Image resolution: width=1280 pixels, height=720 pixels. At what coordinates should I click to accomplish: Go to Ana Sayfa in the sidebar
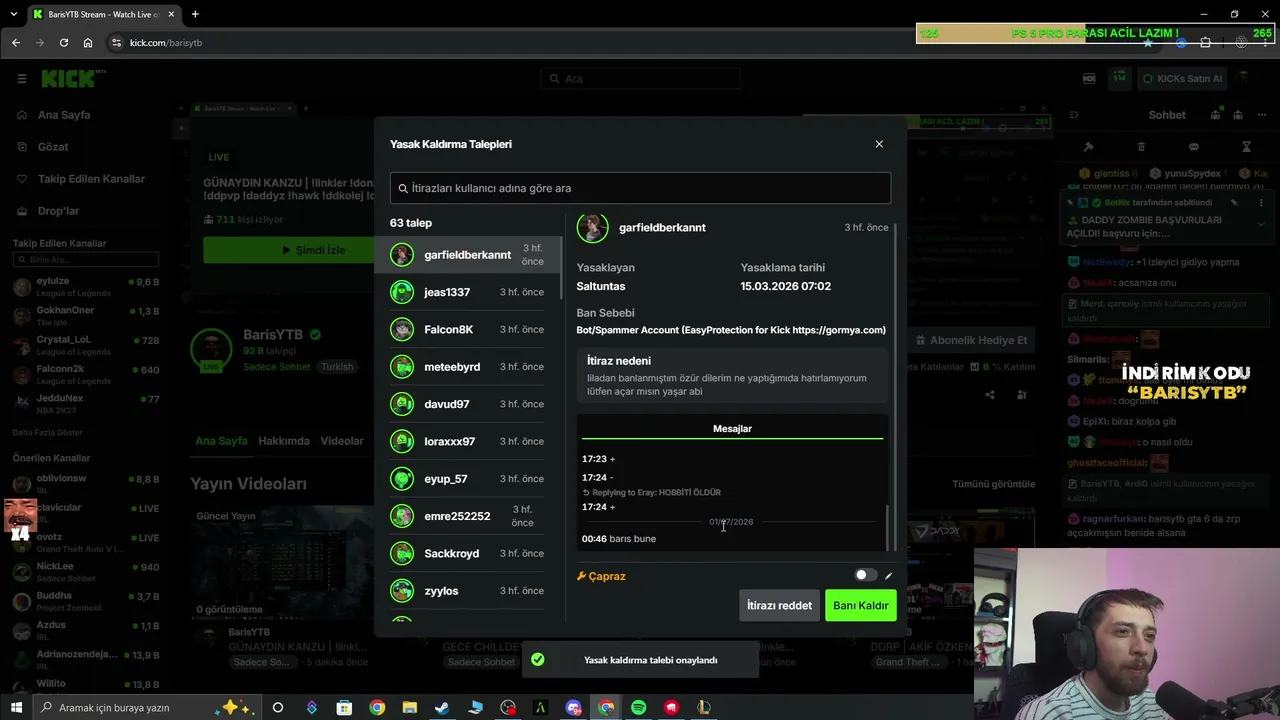(x=64, y=115)
